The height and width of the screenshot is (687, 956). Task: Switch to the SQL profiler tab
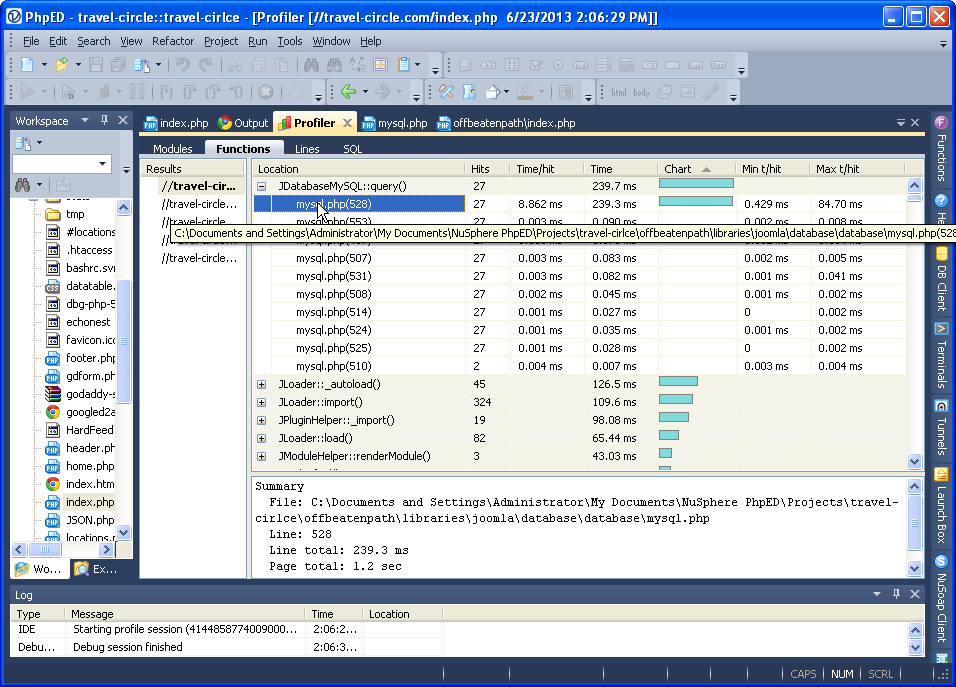pyautogui.click(x=352, y=149)
